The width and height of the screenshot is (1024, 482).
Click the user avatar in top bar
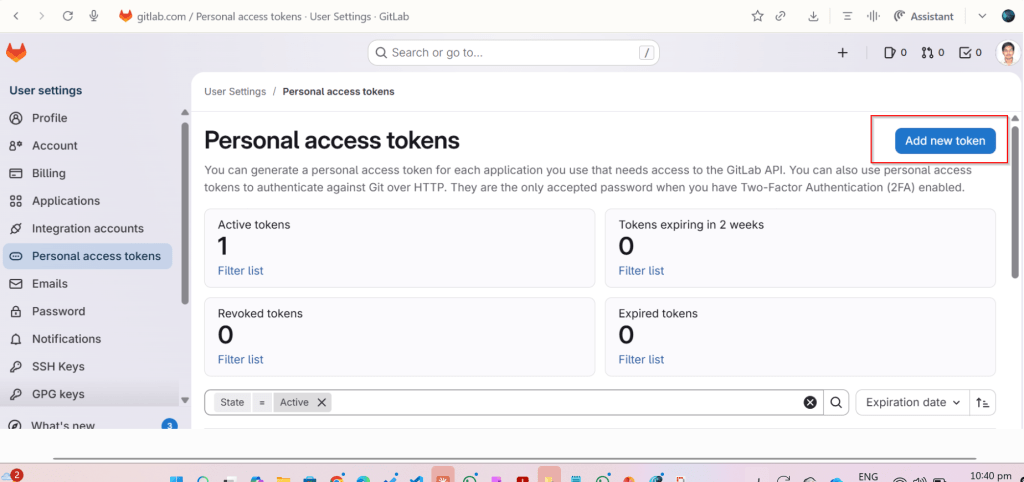(1008, 53)
